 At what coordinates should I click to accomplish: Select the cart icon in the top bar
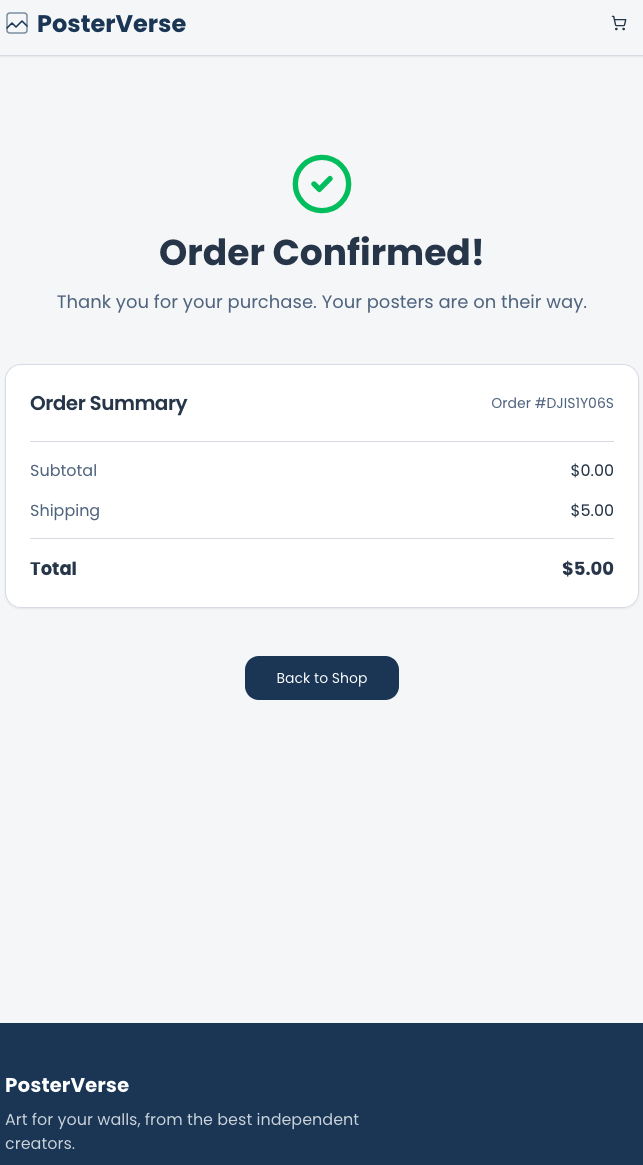click(x=619, y=23)
